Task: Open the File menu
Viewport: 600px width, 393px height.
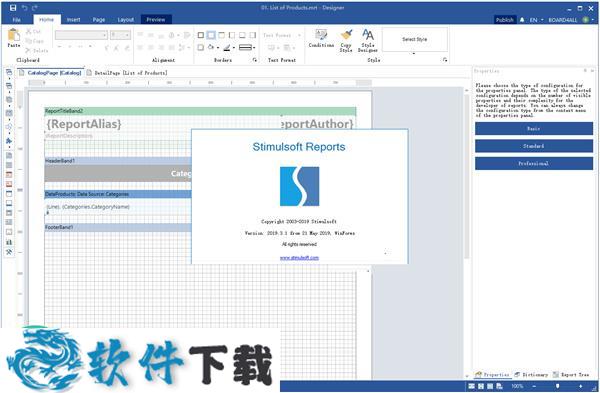Action: click(x=16, y=20)
